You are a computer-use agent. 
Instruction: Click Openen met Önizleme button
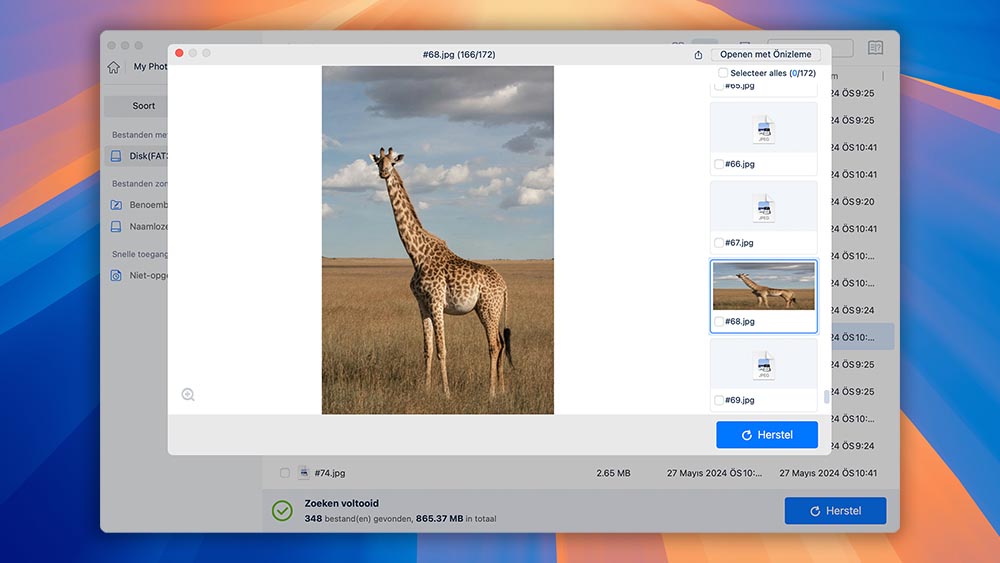[765, 54]
